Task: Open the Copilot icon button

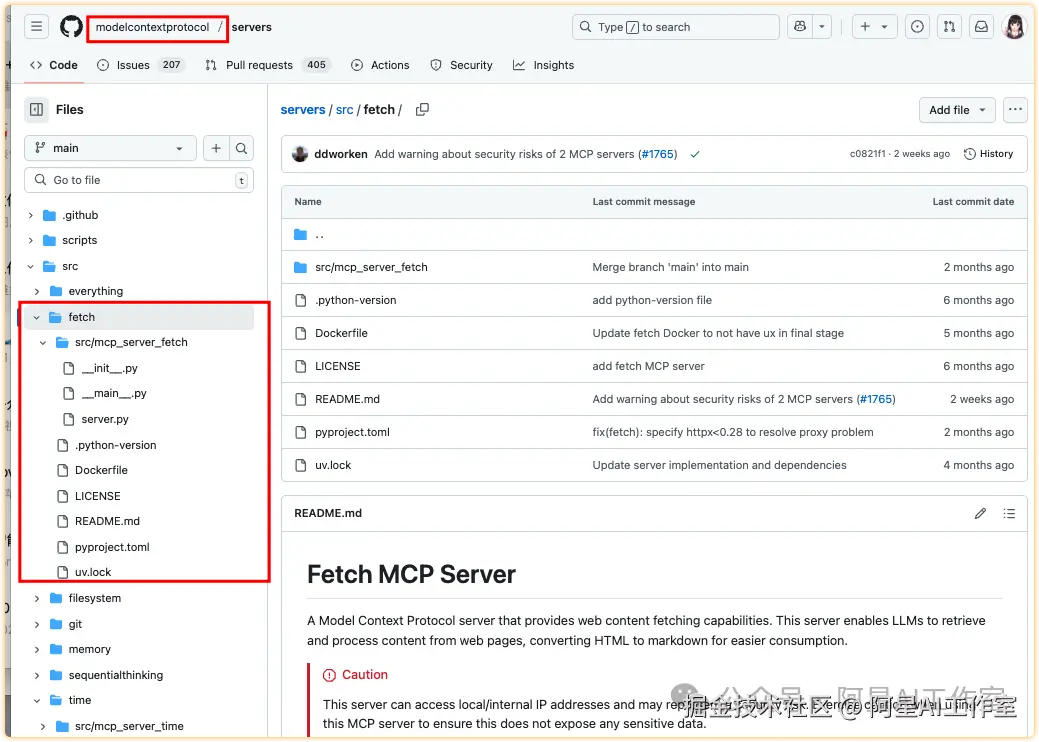Action: [800, 26]
